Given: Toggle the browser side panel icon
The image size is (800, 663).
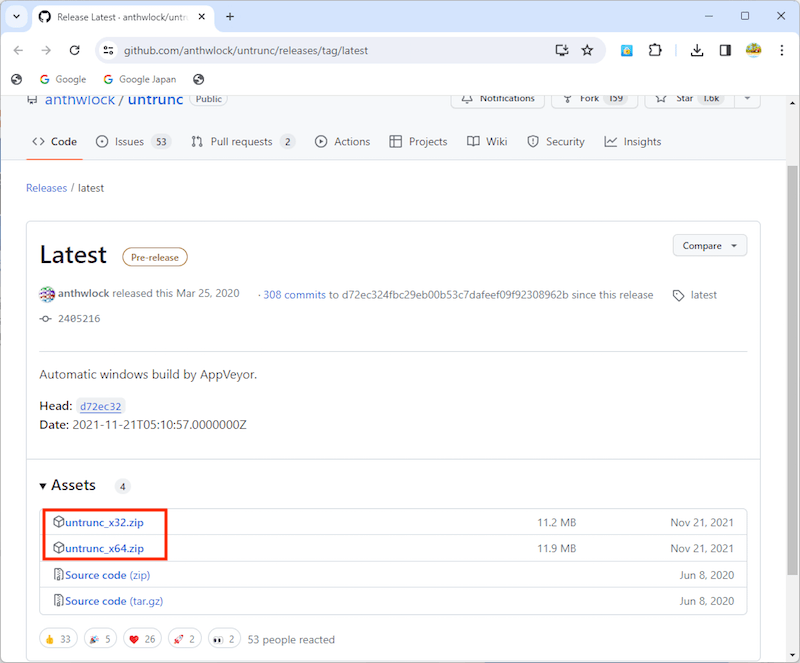Looking at the screenshot, I should point(725,50).
